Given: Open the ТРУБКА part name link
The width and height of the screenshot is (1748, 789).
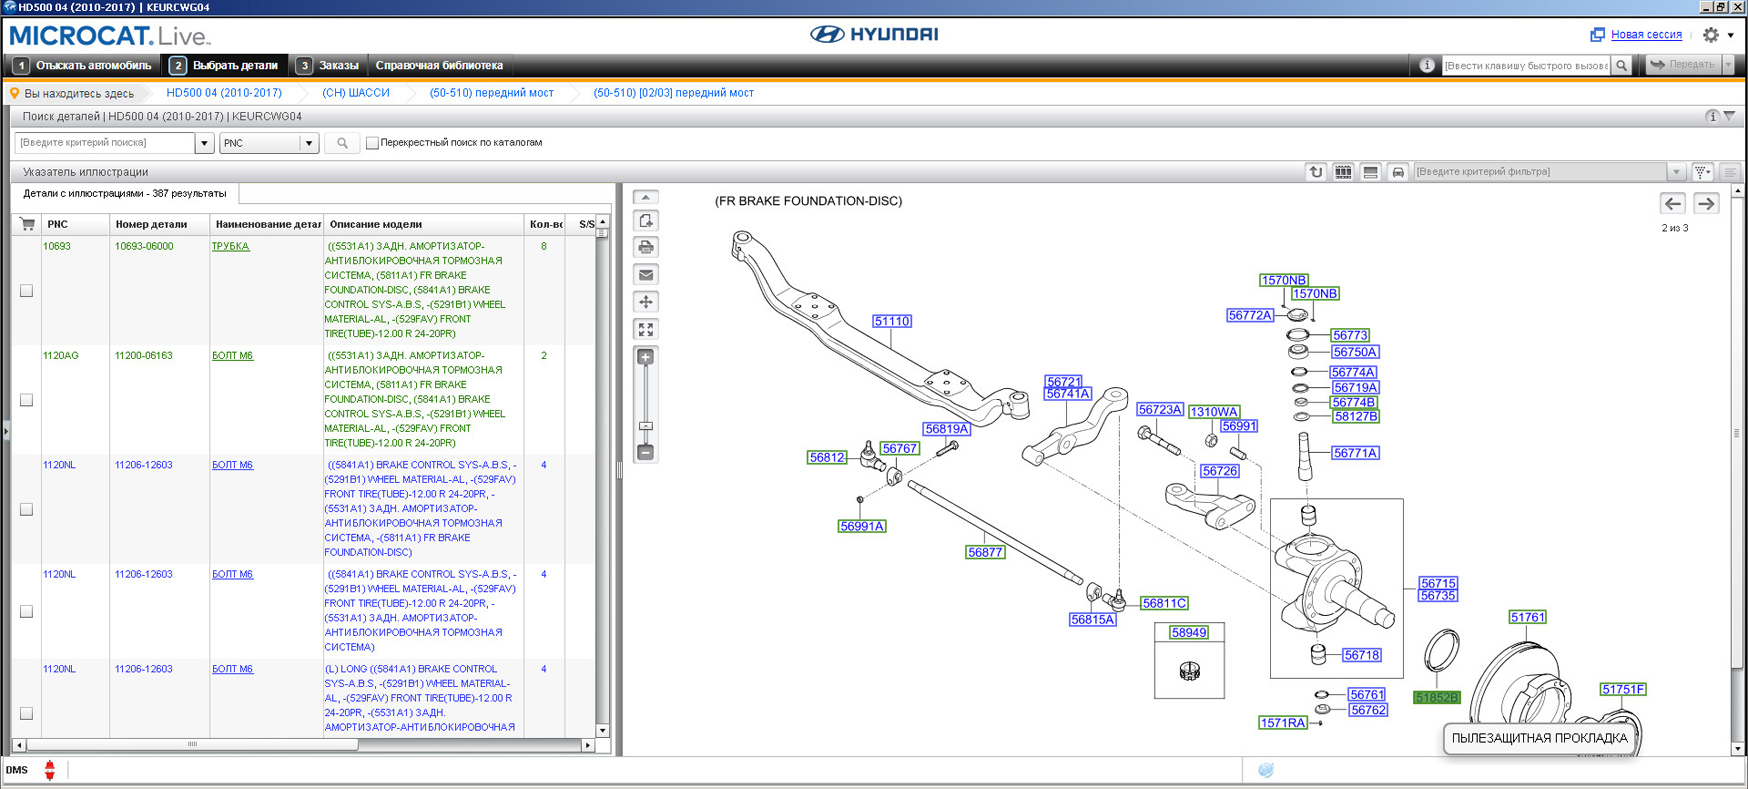Looking at the screenshot, I should [x=230, y=246].
